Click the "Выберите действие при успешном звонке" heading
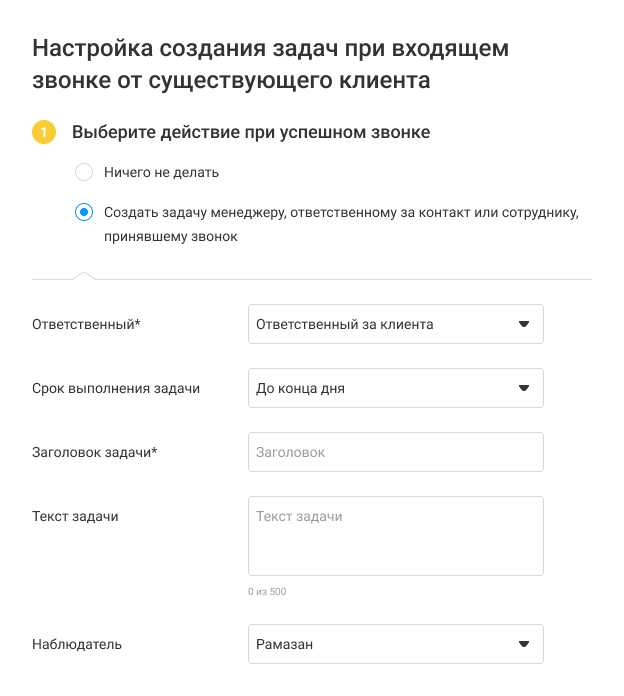 tap(251, 132)
